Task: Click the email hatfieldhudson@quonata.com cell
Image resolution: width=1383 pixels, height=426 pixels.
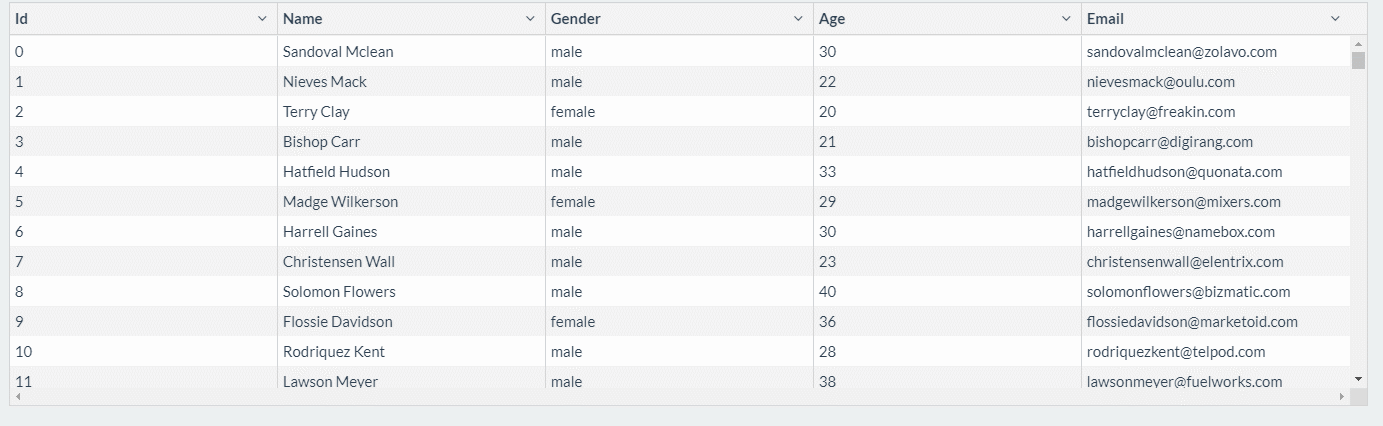Action: [x=1184, y=172]
